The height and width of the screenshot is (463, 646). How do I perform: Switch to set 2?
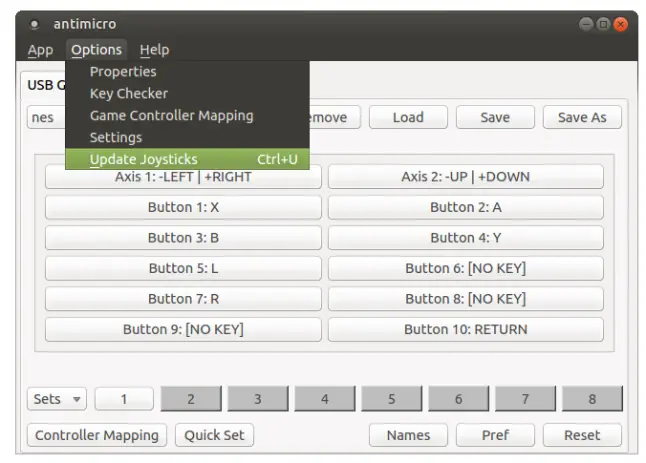[191, 399]
